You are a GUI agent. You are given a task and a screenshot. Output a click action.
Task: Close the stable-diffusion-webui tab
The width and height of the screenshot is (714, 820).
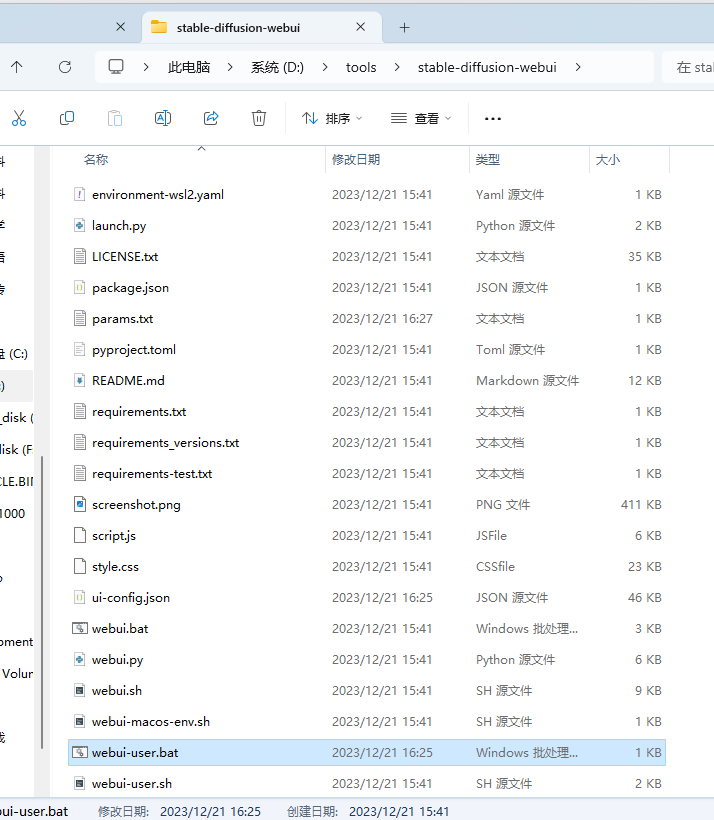tap(360, 27)
